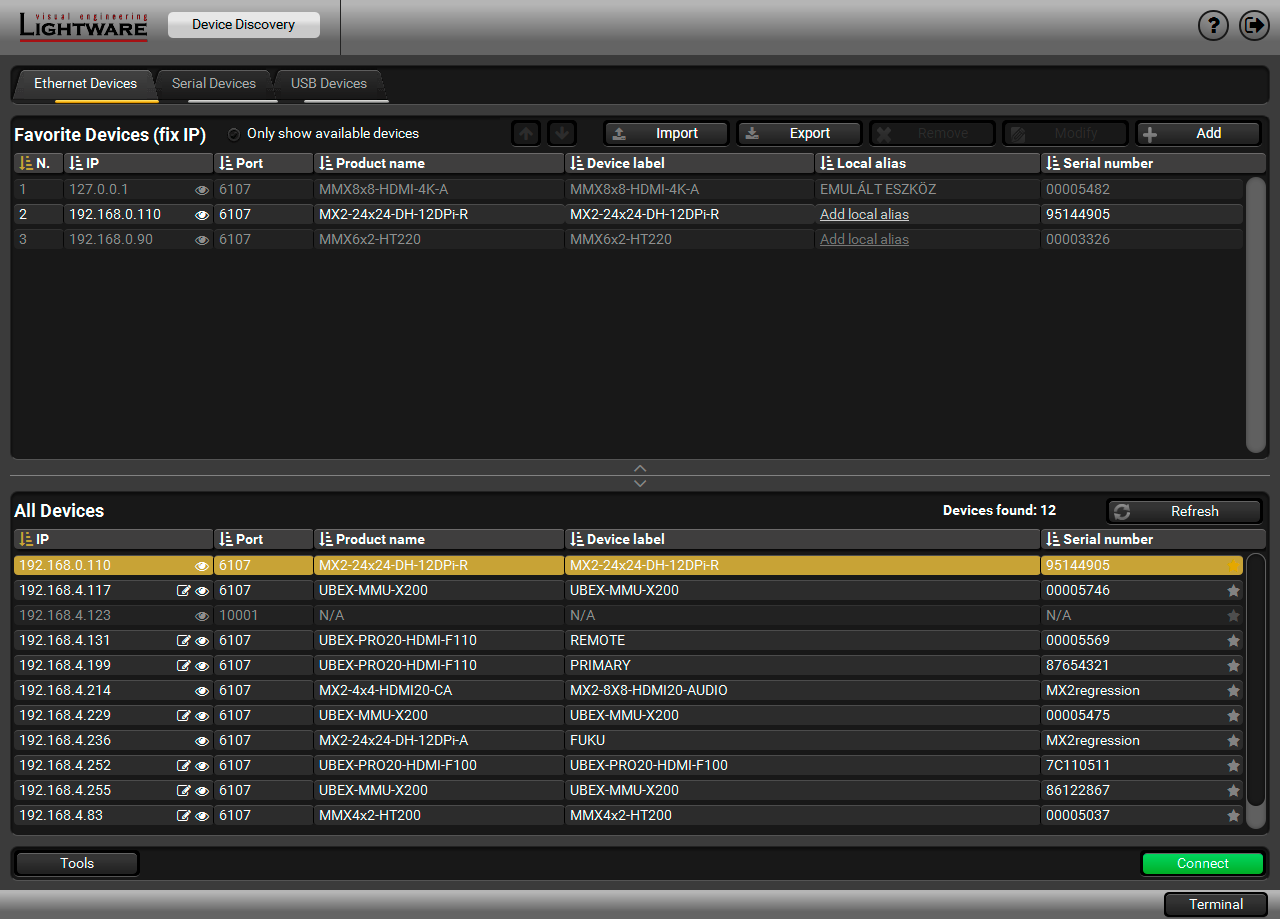Click the exit arrow icon top right
This screenshot has width=1280, height=919.
[1254, 26]
